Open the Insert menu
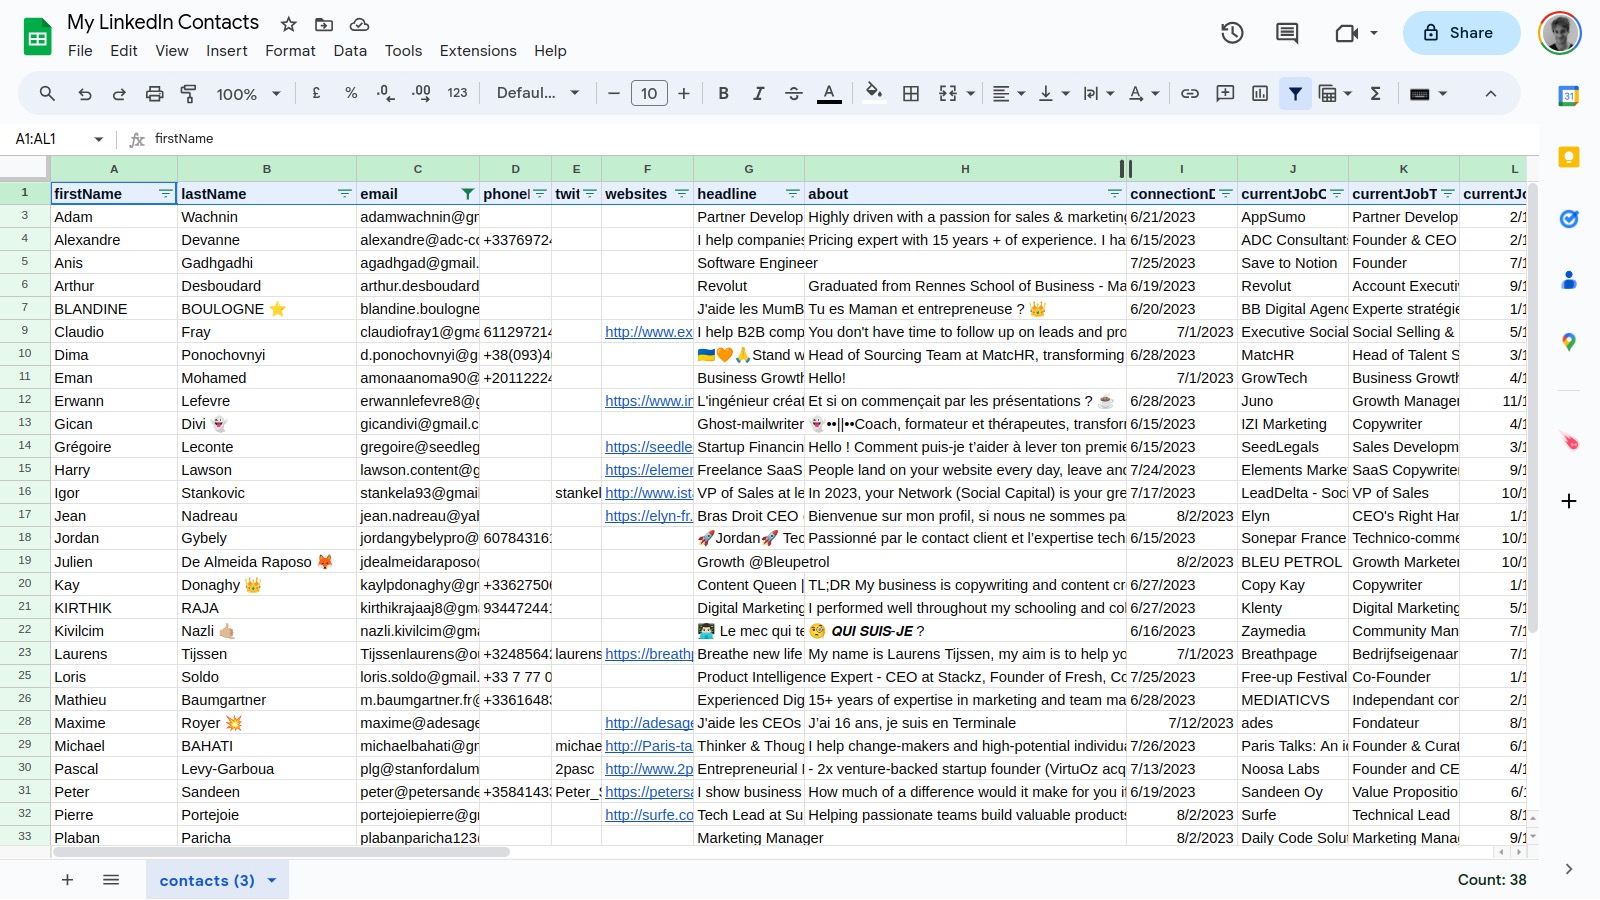Viewport: 1600px width, 900px height. click(x=227, y=51)
